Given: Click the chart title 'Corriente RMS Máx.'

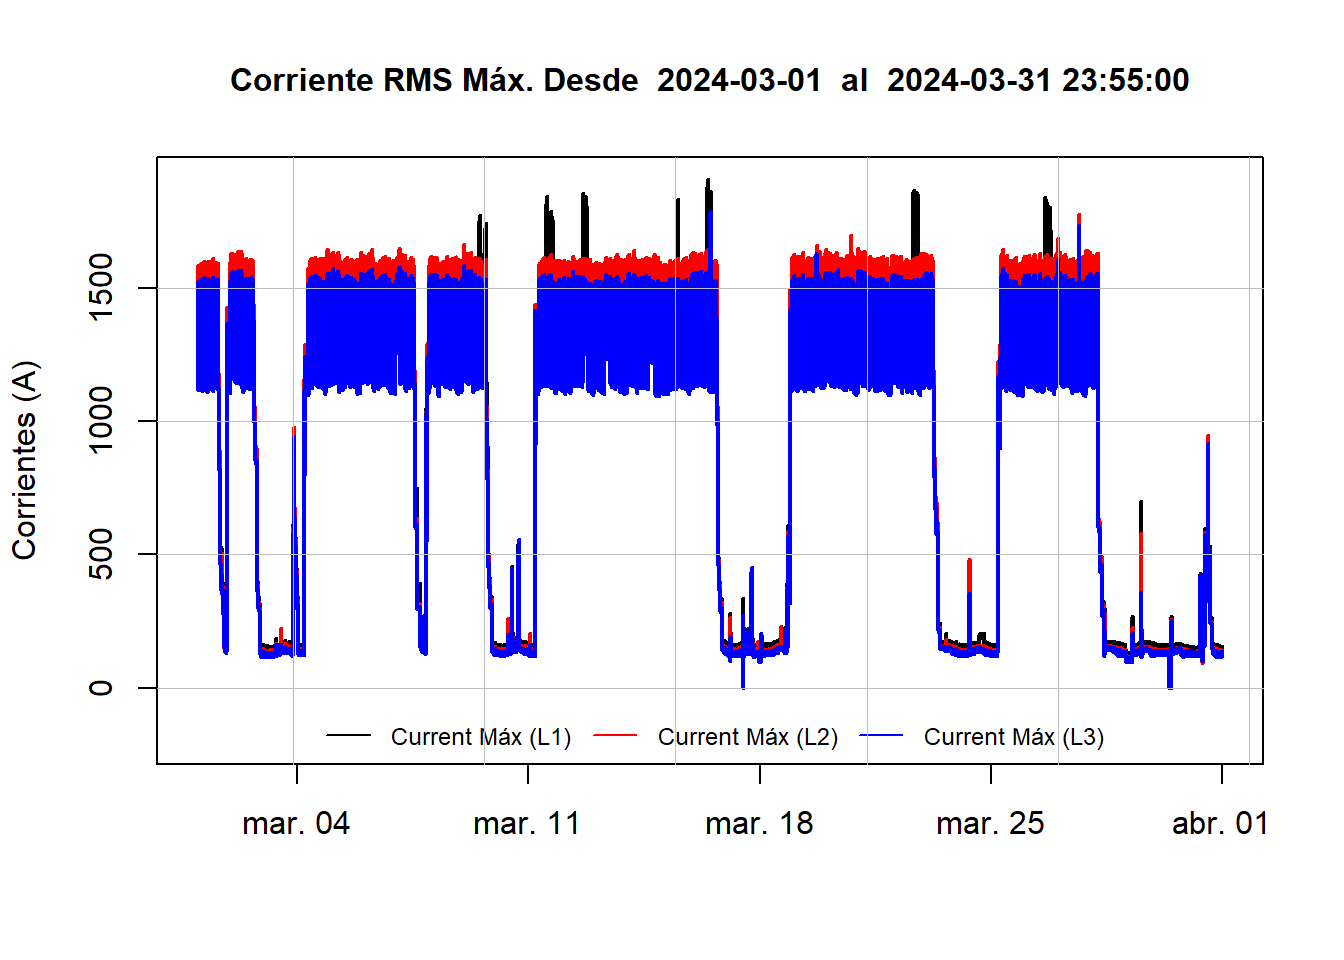Looking at the screenshot, I should [433, 80].
